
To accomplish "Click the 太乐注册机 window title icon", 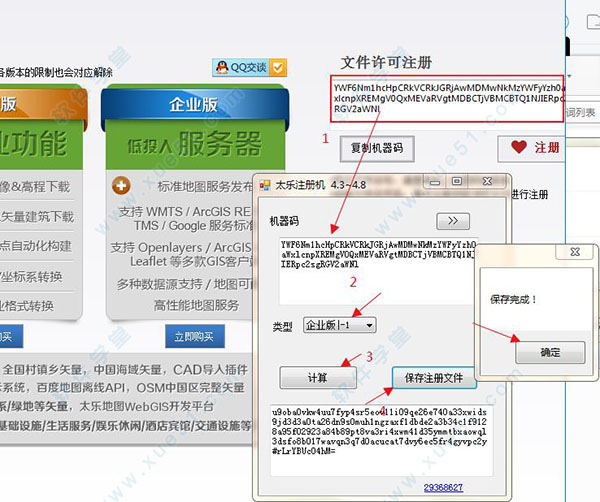I will pos(260,184).
